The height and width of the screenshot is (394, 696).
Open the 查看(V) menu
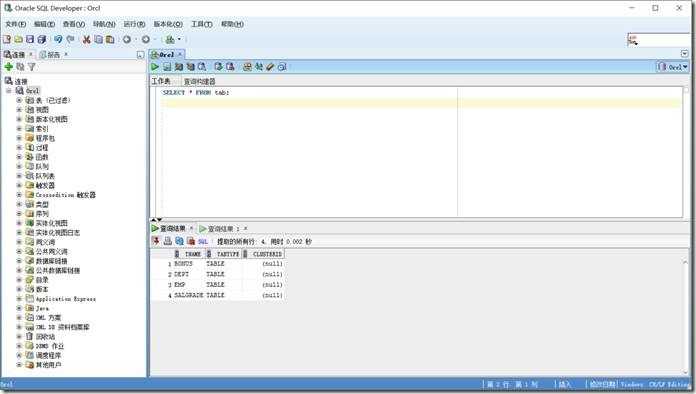pos(74,24)
